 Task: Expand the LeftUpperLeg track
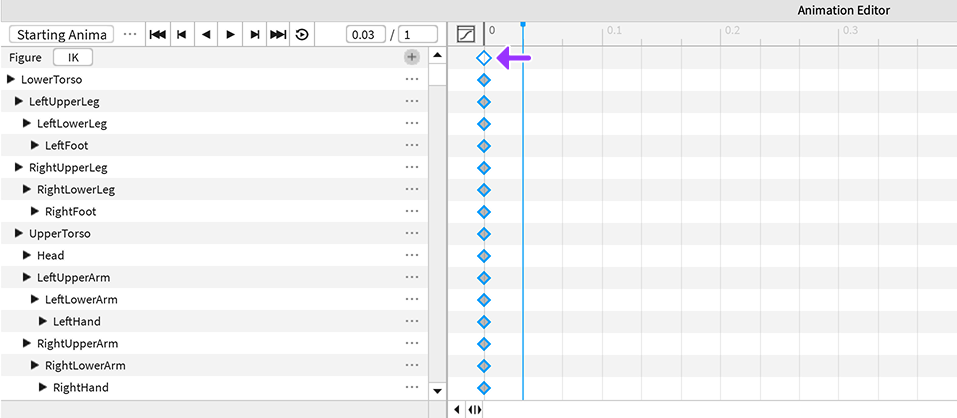[19, 101]
